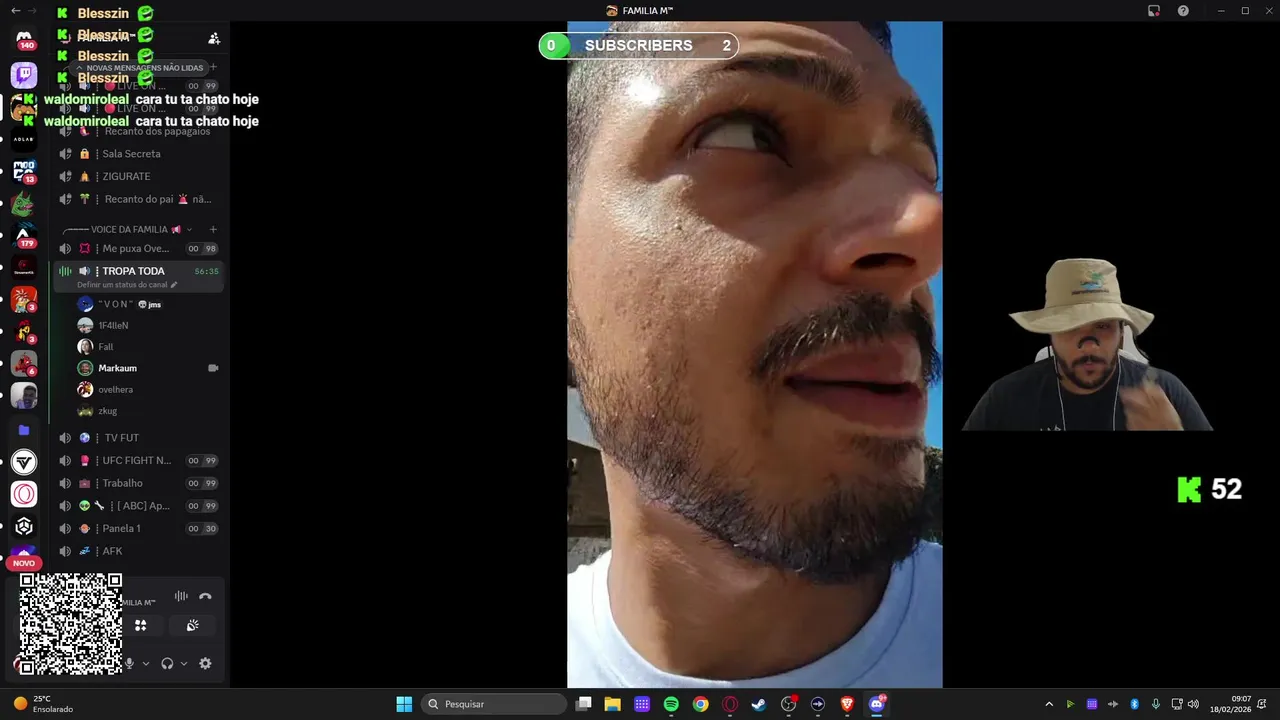Open the Opera GX server icon
The image size is (1280, 720).
tap(24, 494)
